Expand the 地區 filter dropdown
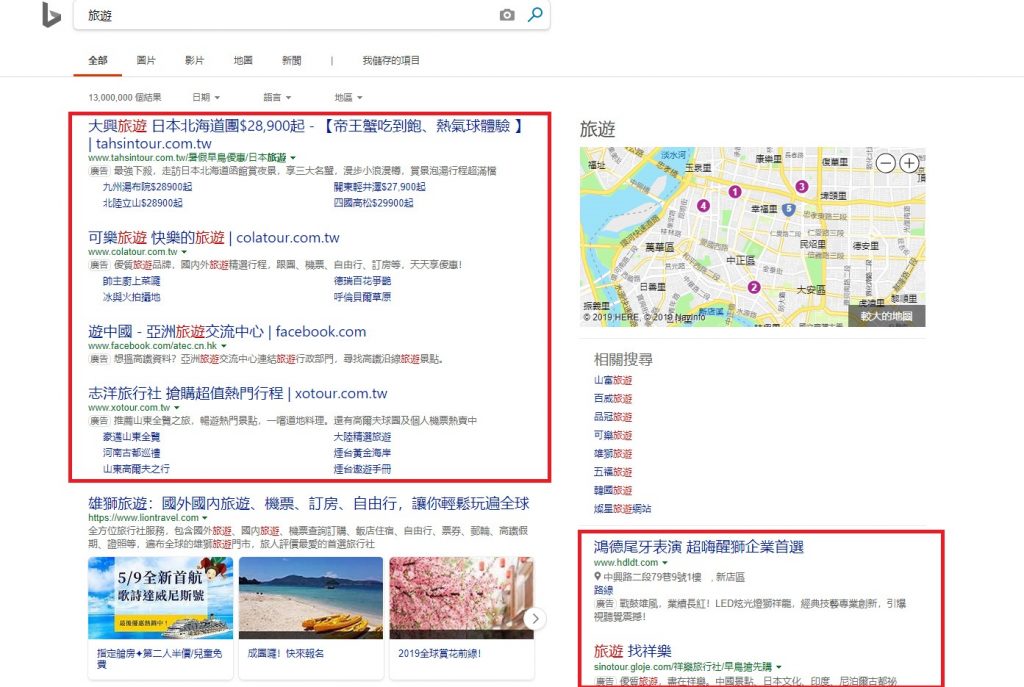This screenshot has height=687, width=1024. pyautogui.click(x=349, y=97)
